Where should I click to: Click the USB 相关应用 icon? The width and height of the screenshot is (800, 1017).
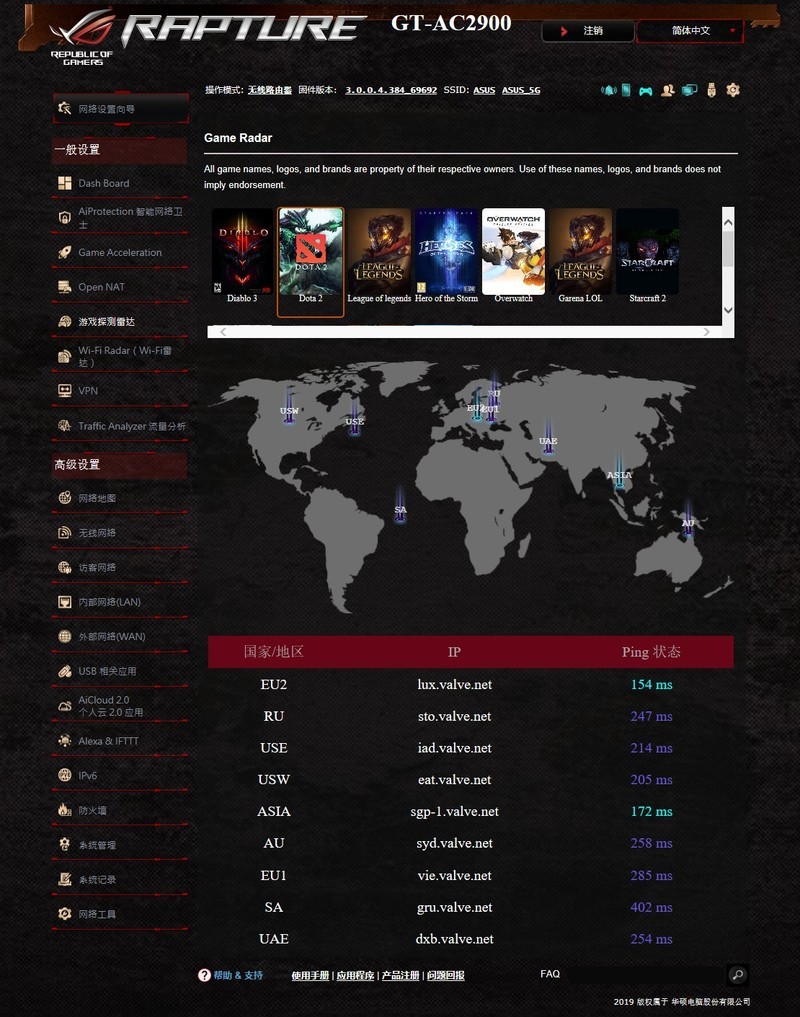click(x=65, y=671)
